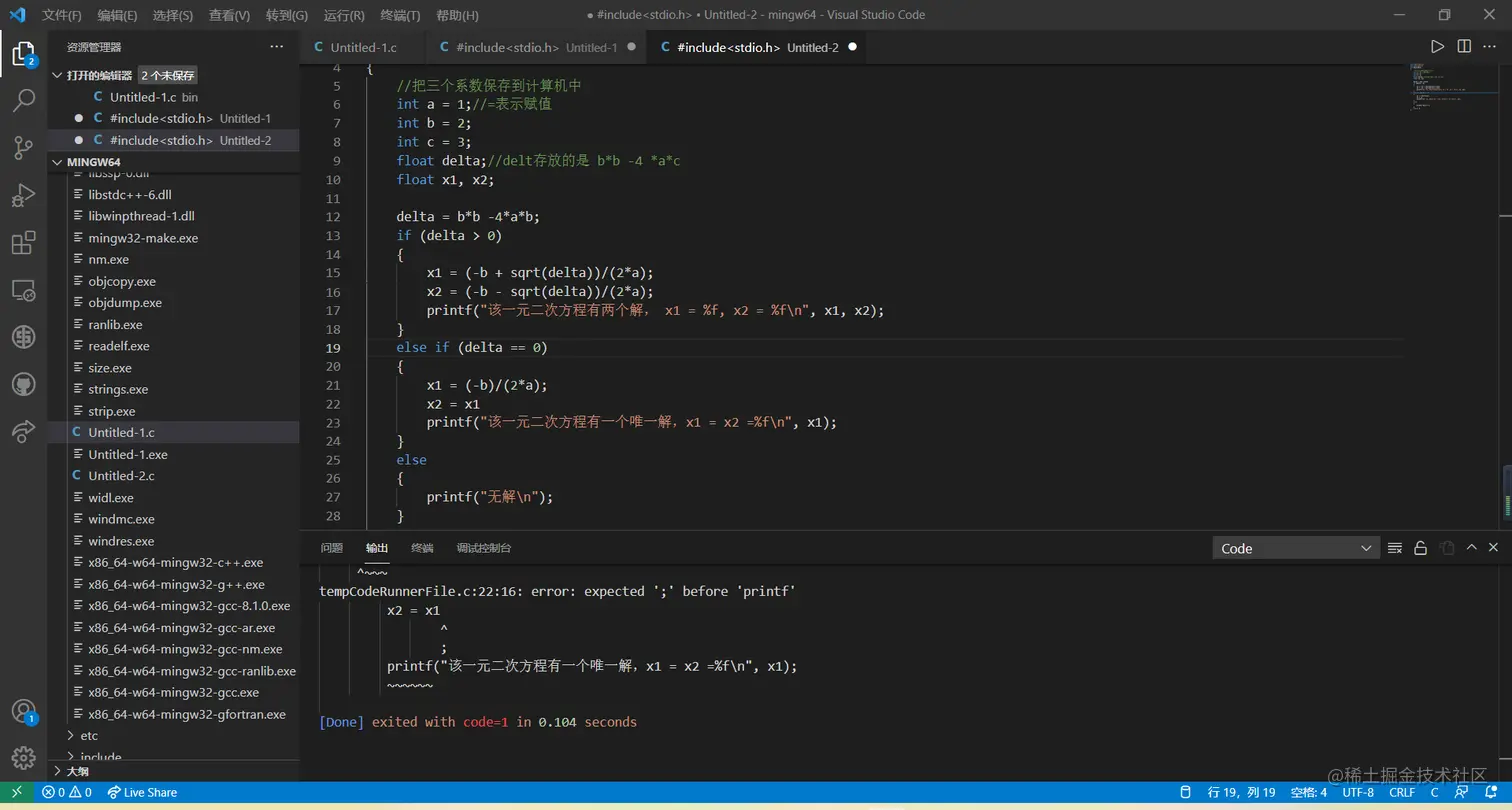Image resolution: width=1512 pixels, height=810 pixels.
Task: Open the Source Control view
Action: tap(23, 148)
